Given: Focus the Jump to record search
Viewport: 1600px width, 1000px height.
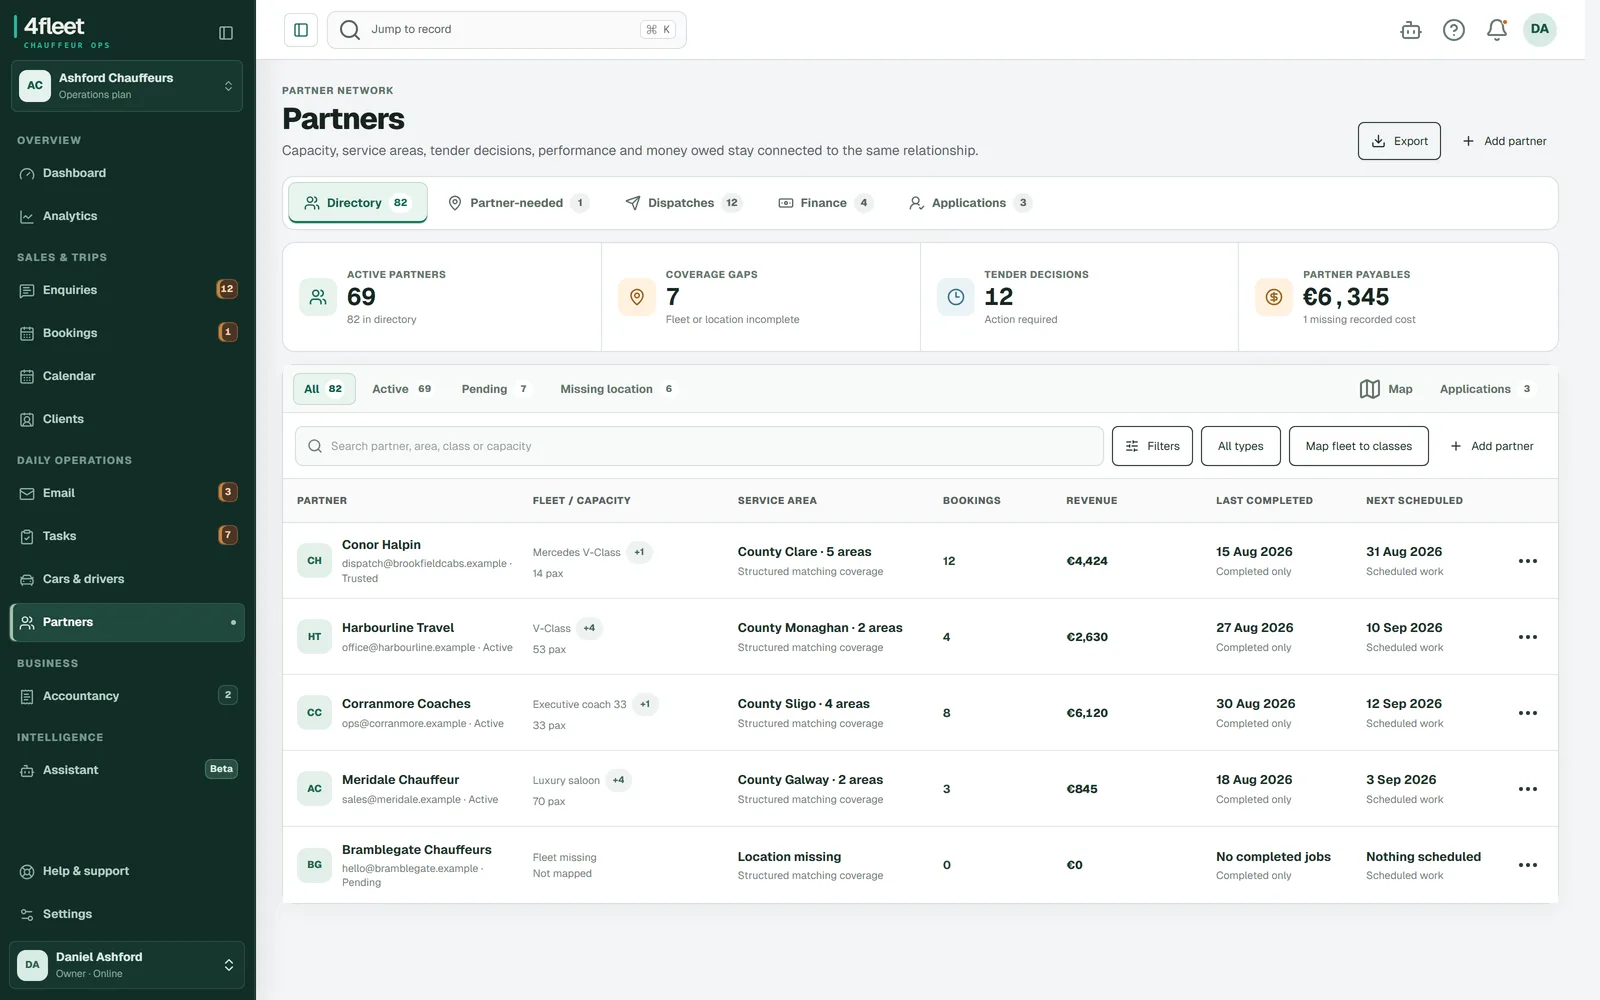Looking at the screenshot, I should tap(507, 30).
